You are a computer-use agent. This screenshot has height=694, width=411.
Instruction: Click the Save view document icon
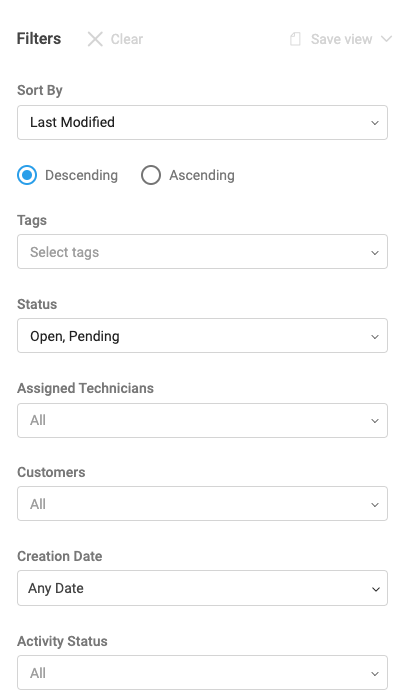pyautogui.click(x=295, y=39)
